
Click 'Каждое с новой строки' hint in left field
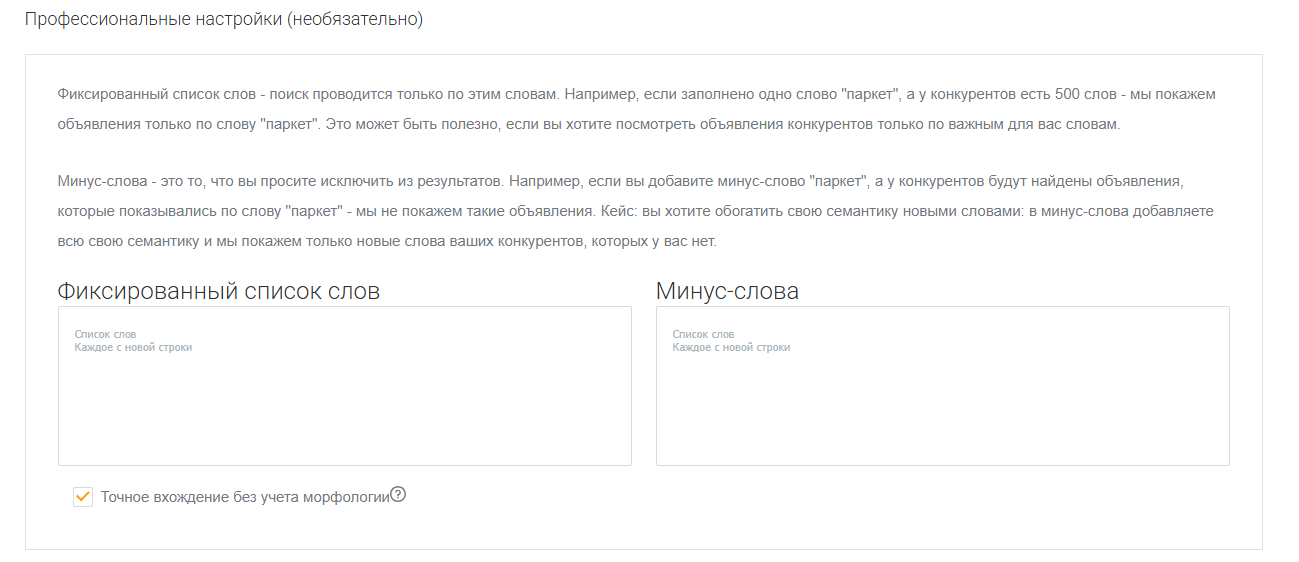click(133, 347)
